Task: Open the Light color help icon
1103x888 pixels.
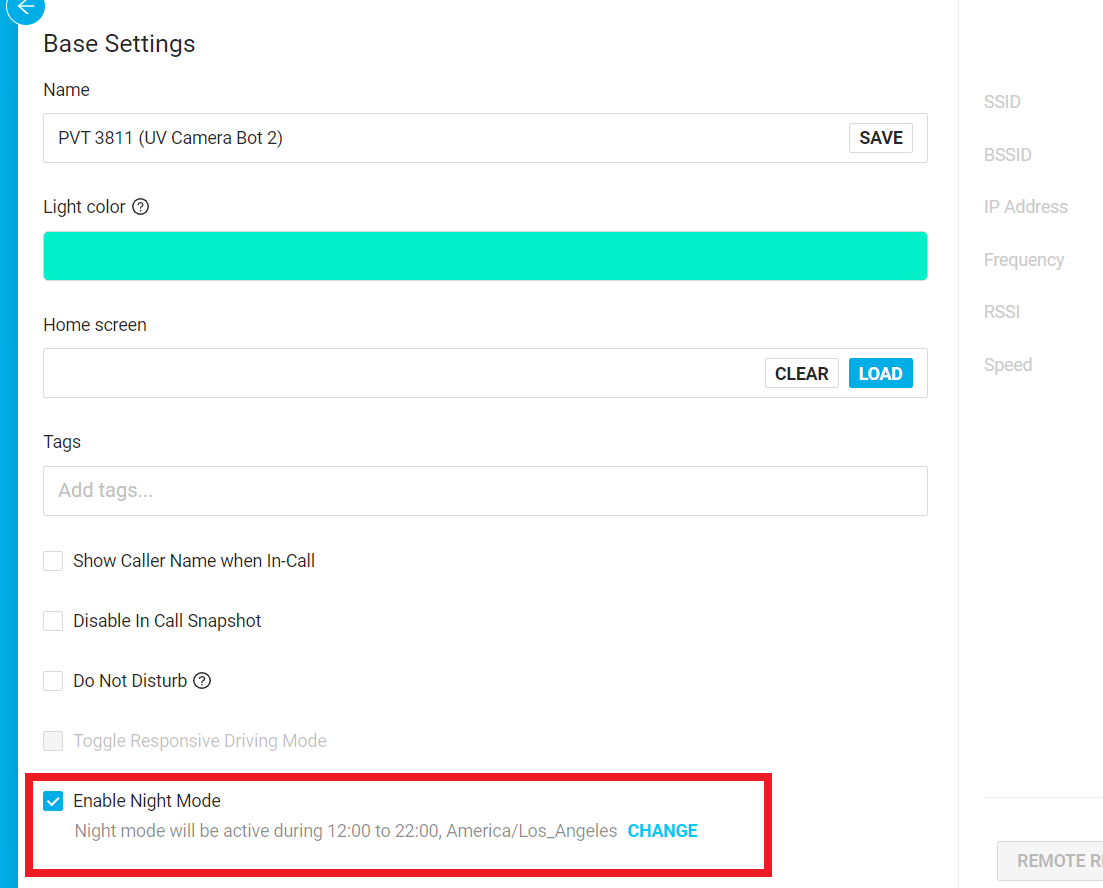Action: pyautogui.click(x=141, y=207)
